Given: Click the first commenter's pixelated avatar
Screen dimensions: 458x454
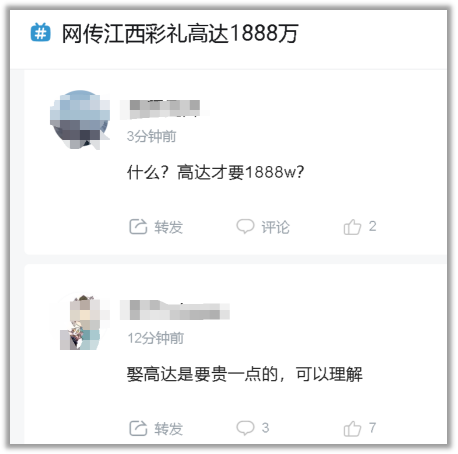Looking at the screenshot, I should click(x=80, y=119).
